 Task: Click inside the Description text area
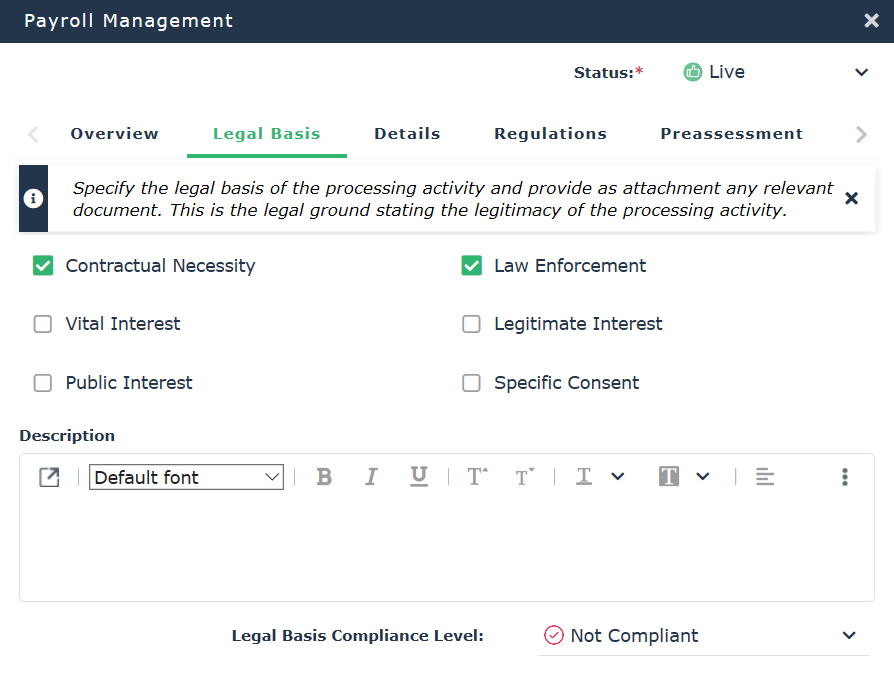pos(446,550)
